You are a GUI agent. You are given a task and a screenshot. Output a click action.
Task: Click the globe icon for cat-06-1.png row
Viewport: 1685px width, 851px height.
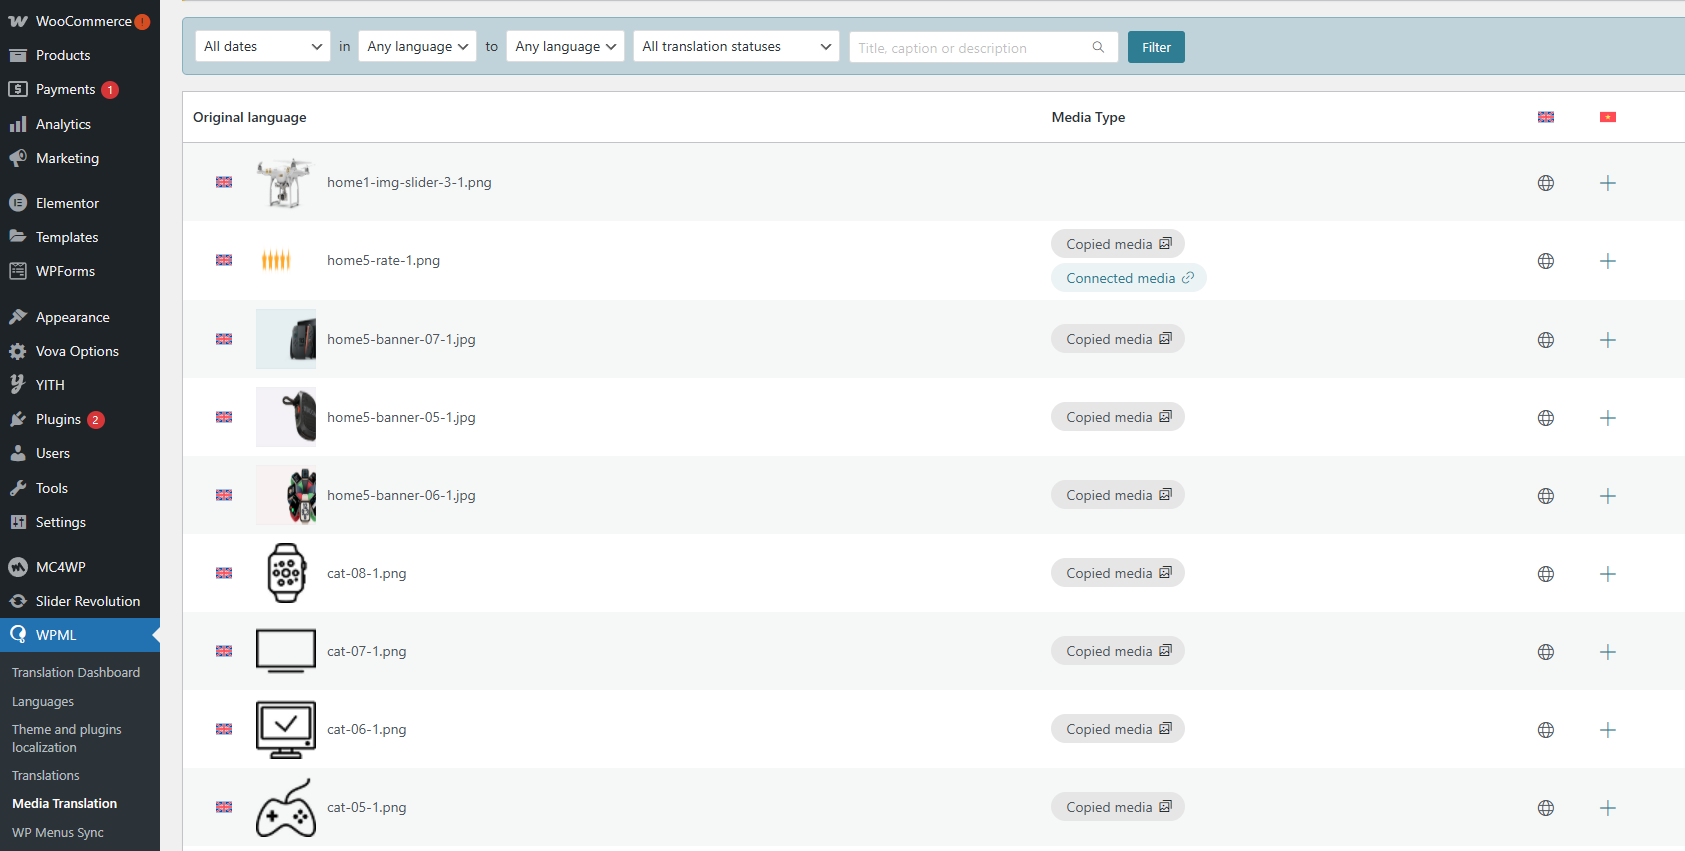coord(1545,730)
